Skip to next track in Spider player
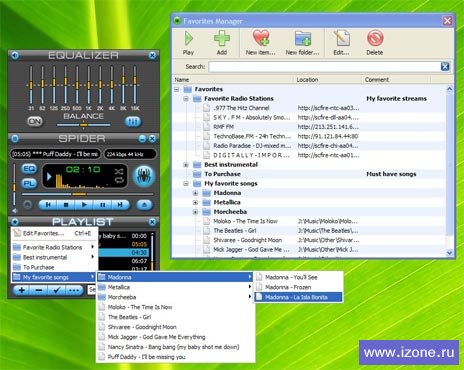 (120, 205)
